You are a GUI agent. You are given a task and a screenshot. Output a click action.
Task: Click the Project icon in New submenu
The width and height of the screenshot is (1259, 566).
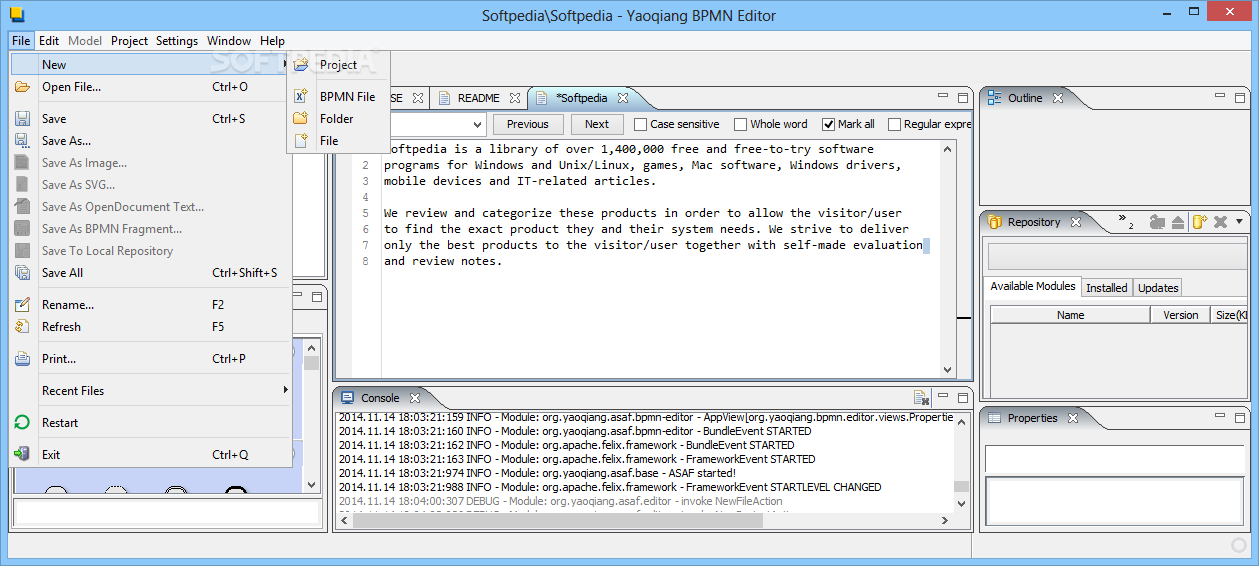300,65
